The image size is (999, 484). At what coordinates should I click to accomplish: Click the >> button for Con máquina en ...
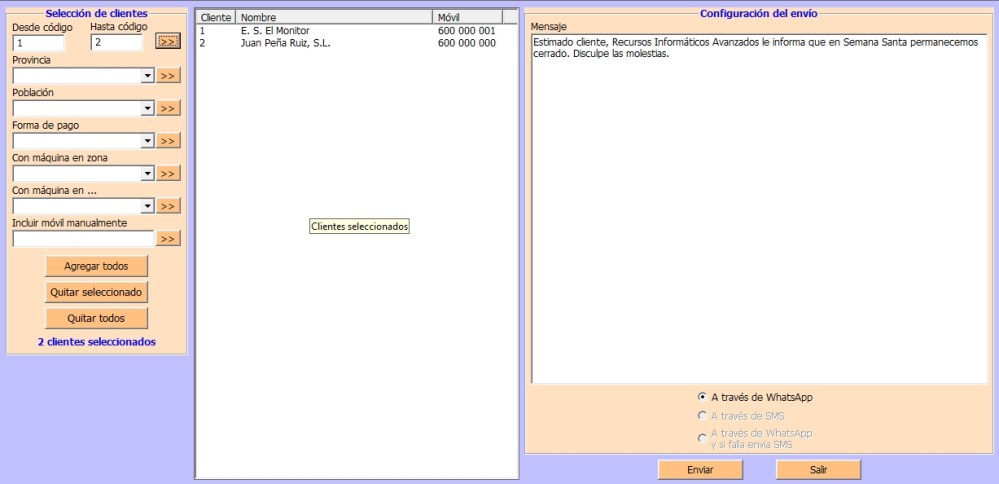click(168, 206)
